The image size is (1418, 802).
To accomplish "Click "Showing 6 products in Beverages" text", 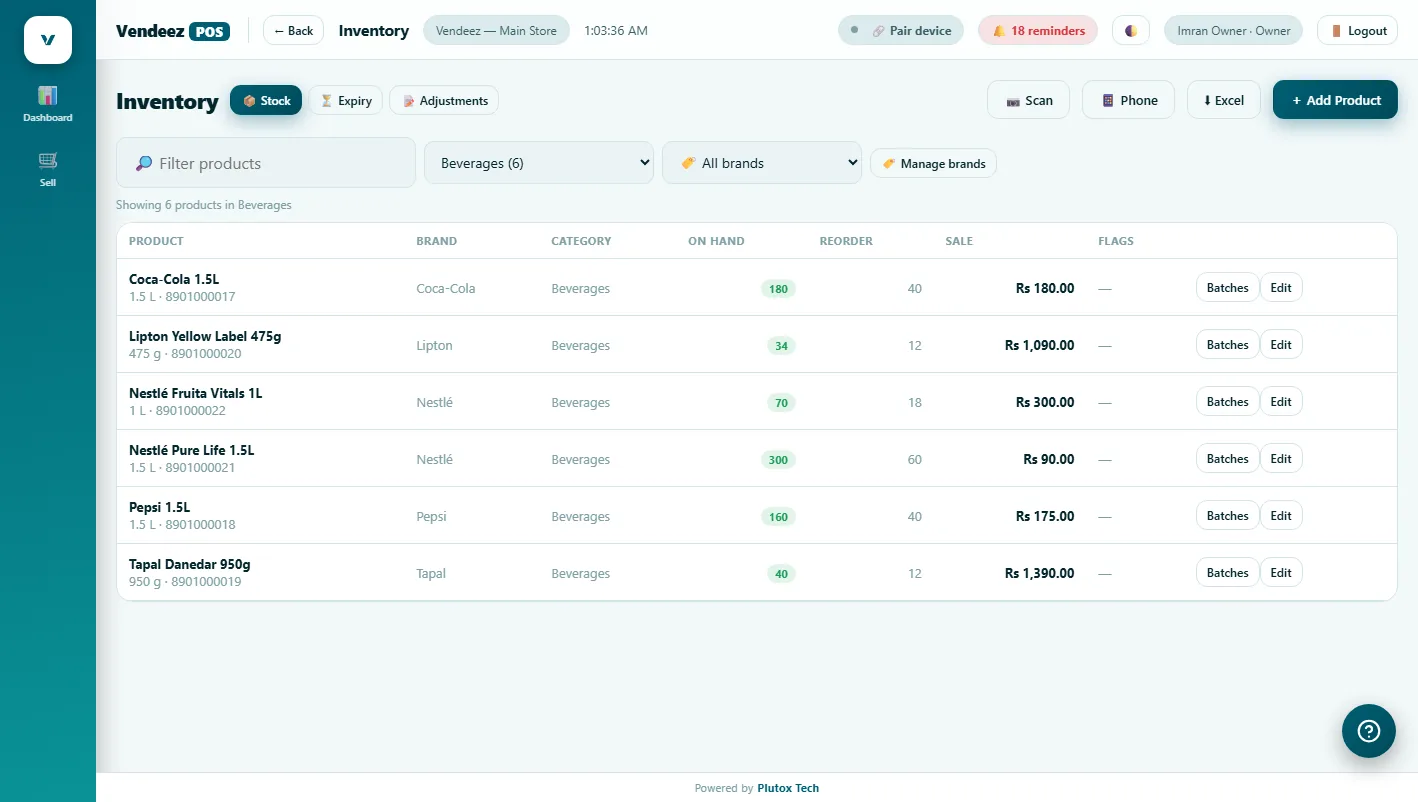I will point(204,205).
